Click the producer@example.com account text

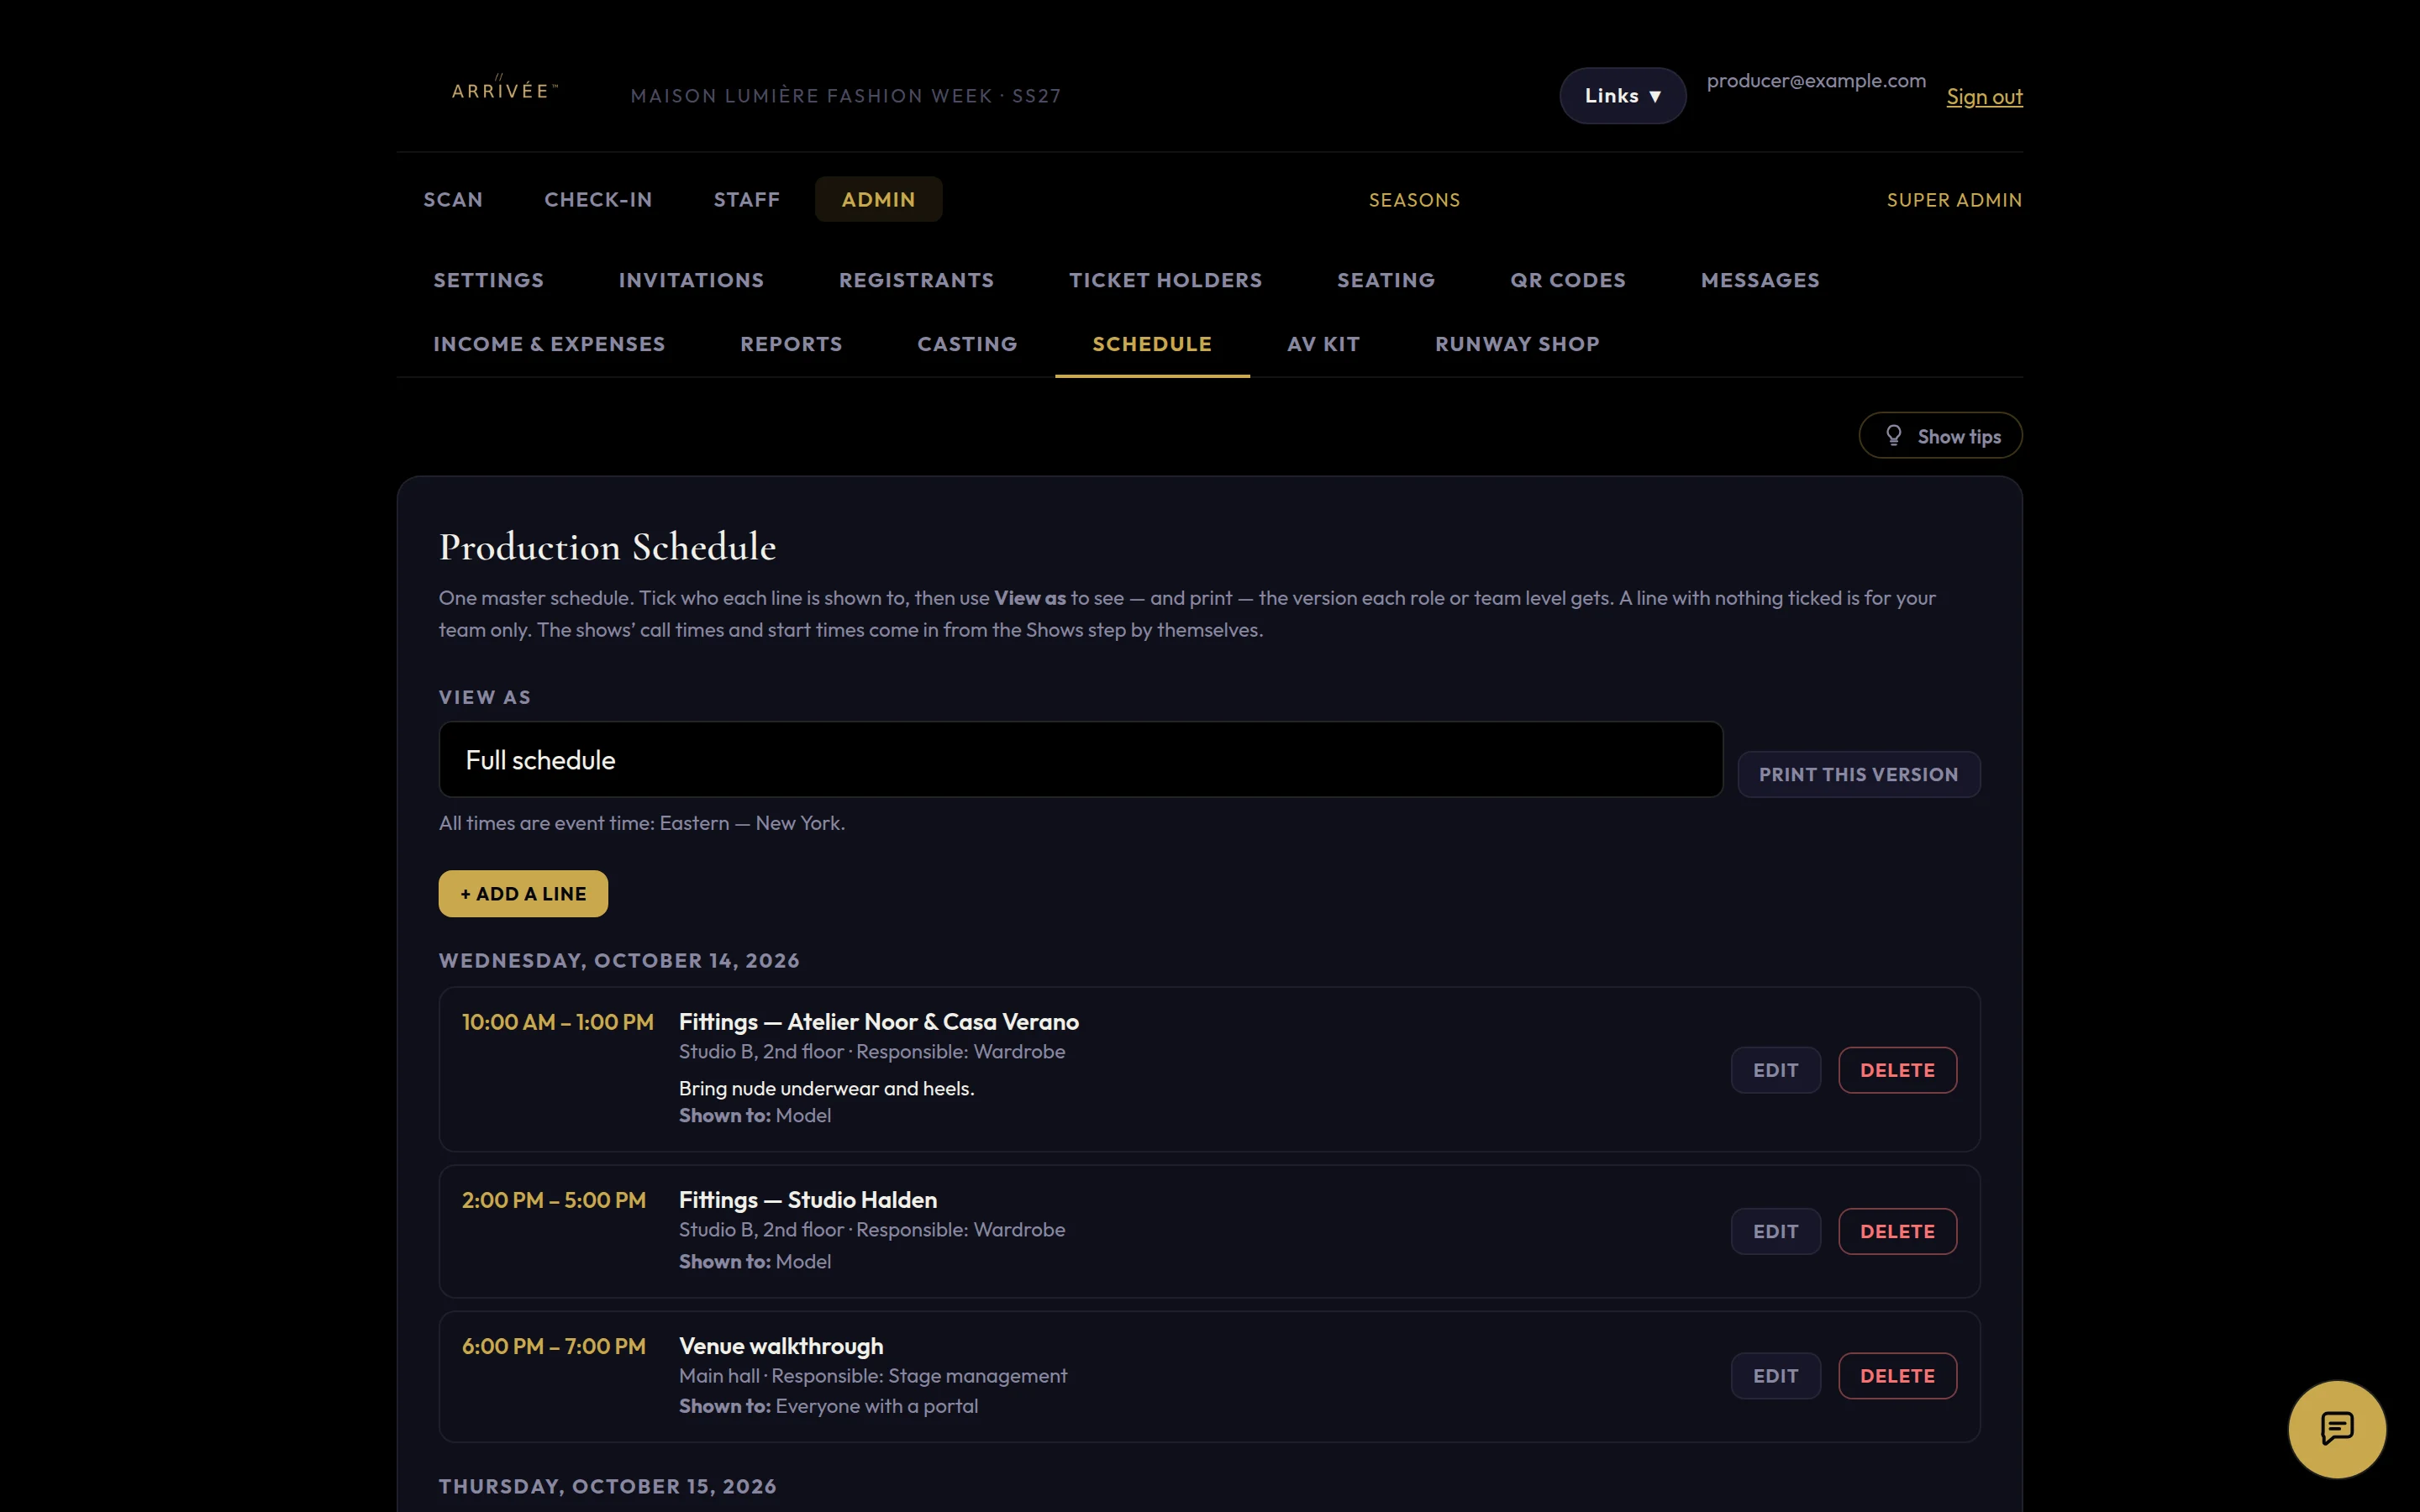pyautogui.click(x=1816, y=81)
